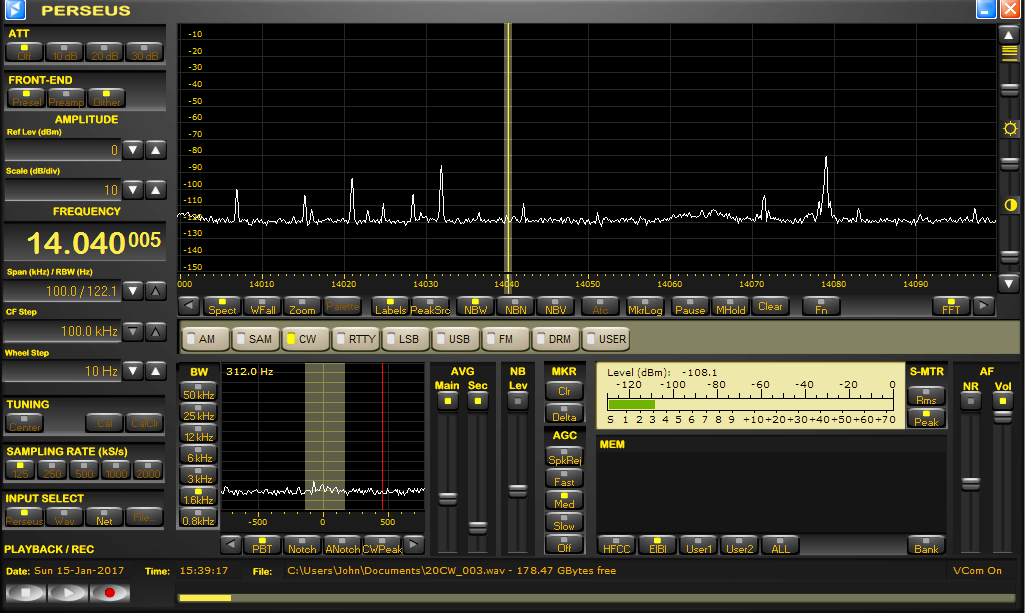Select Wav as input source
The height and width of the screenshot is (613, 1025).
coord(64,517)
